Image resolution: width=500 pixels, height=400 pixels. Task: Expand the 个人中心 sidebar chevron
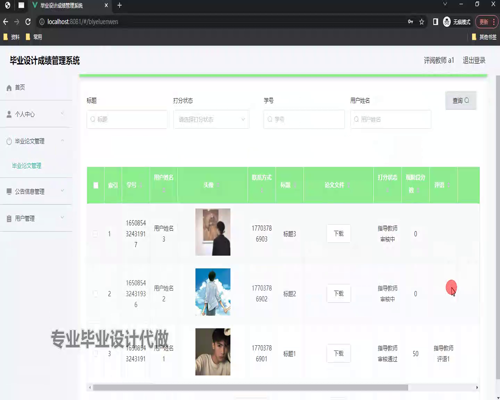62,114
